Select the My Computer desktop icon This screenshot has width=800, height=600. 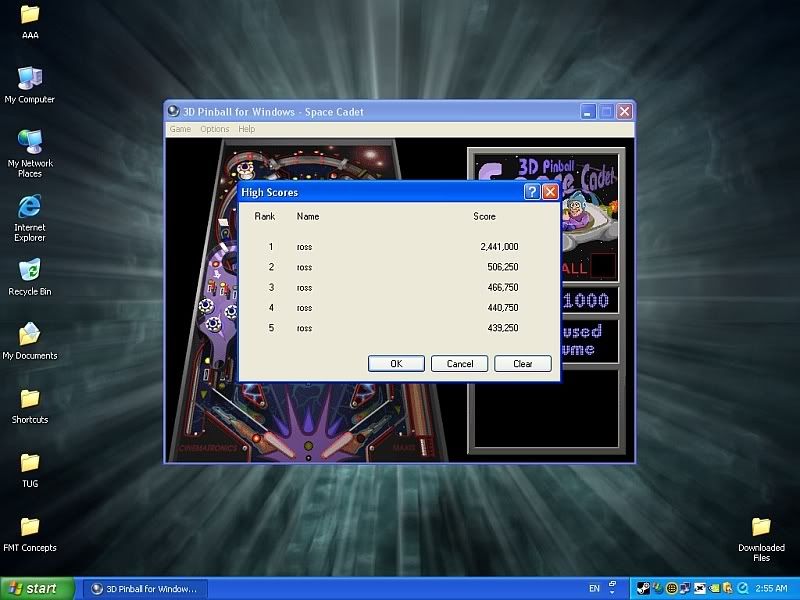click(x=30, y=85)
